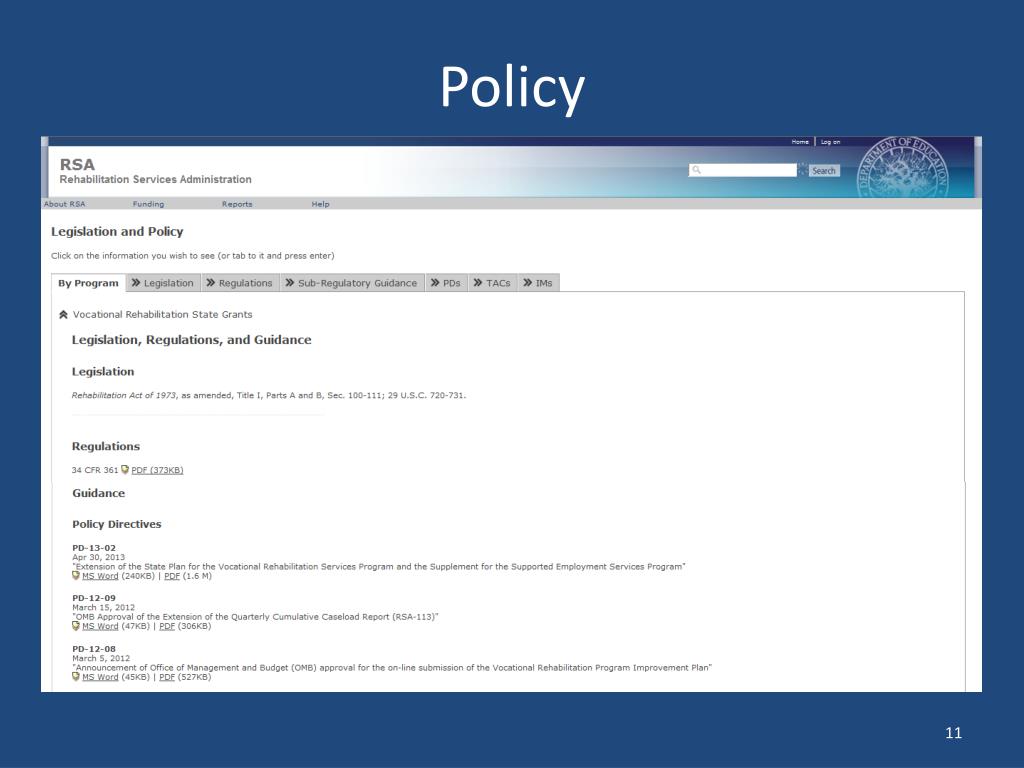Click the Search button
1024x768 pixels.
click(824, 170)
